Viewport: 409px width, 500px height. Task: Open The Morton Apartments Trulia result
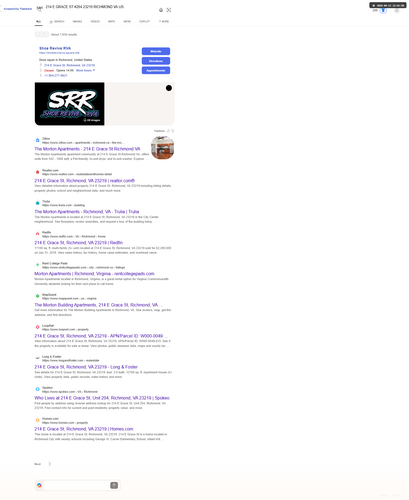pyautogui.click(x=87, y=212)
